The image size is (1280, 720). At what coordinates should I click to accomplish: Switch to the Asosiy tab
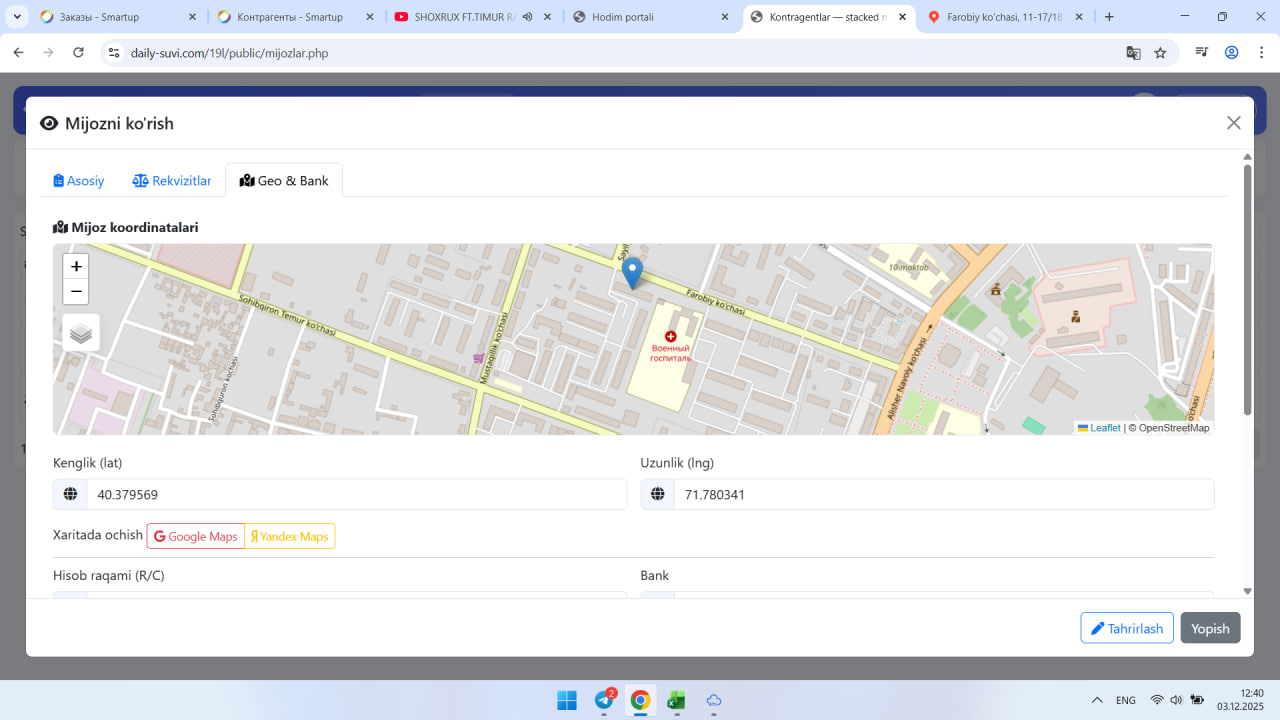click(x=79, y=181)
